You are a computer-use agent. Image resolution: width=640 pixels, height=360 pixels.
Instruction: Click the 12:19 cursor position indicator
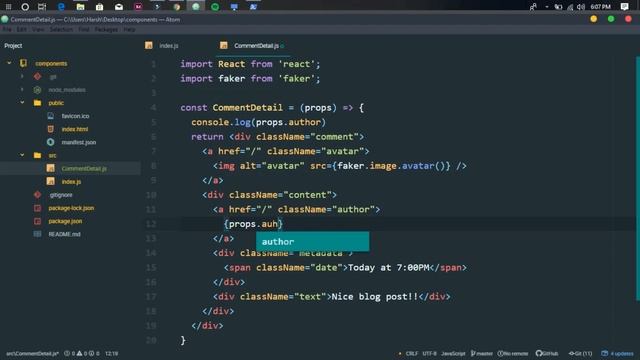point(111,353)
